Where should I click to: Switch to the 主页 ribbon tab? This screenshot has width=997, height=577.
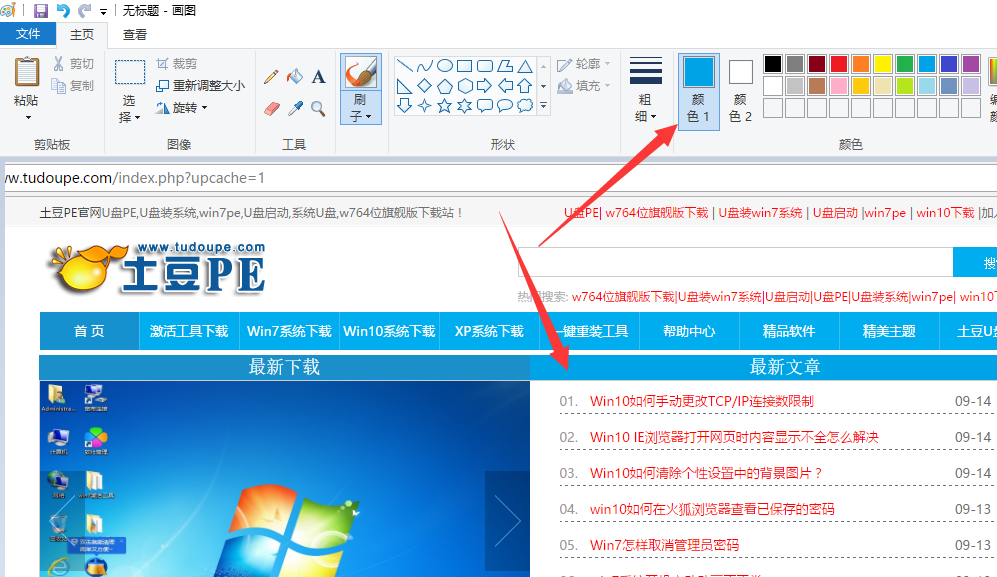[x=81, y=34]
